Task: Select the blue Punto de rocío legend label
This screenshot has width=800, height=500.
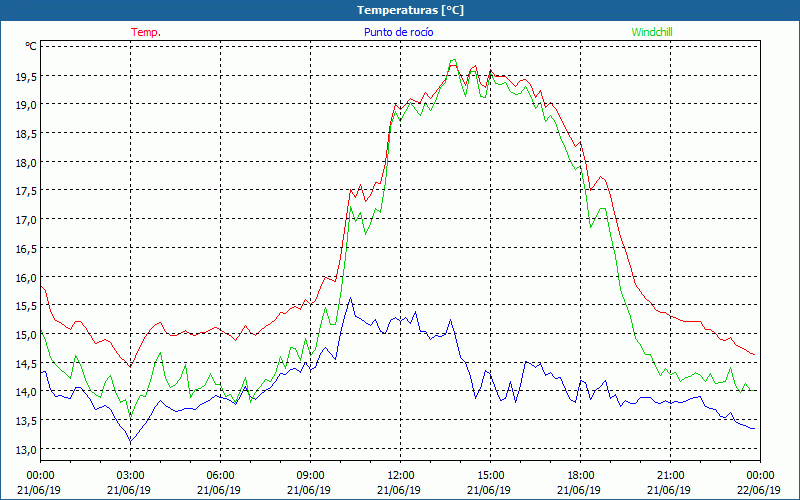Action: pyautogui.click(x=398, y=32)
